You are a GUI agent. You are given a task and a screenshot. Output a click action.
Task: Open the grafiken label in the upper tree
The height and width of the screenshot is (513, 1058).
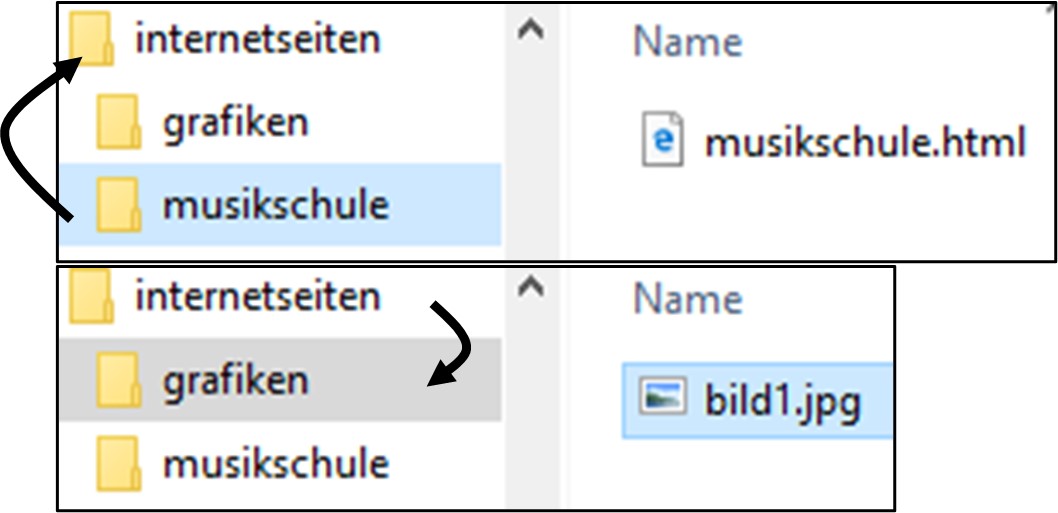pos(235,123)
